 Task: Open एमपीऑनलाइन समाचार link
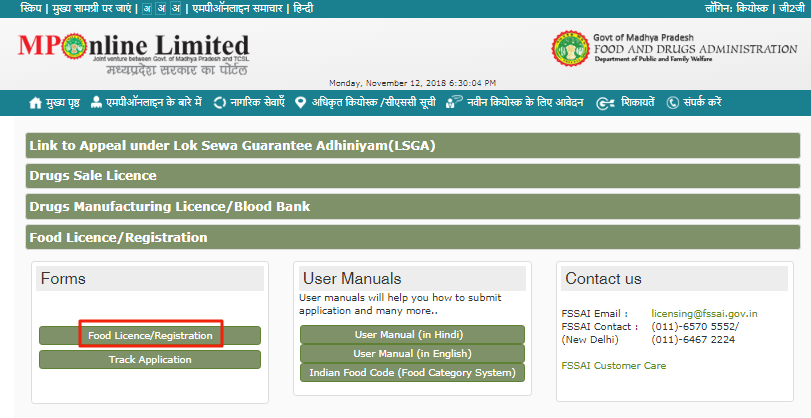coord(237,8)
